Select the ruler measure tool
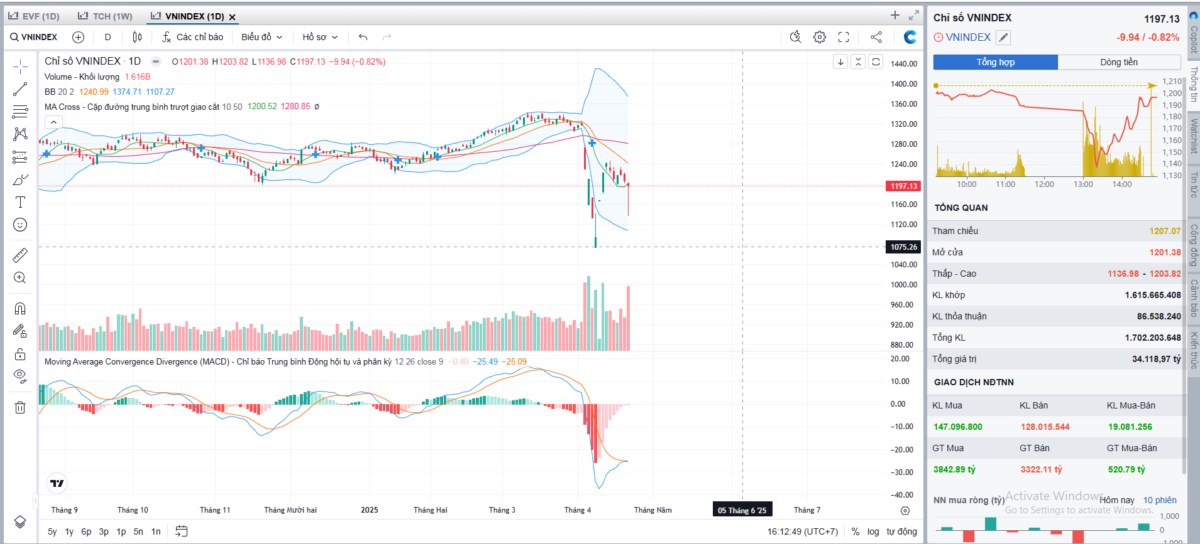Viewport: 1200px width, 544px height. [x=19, y=255]
